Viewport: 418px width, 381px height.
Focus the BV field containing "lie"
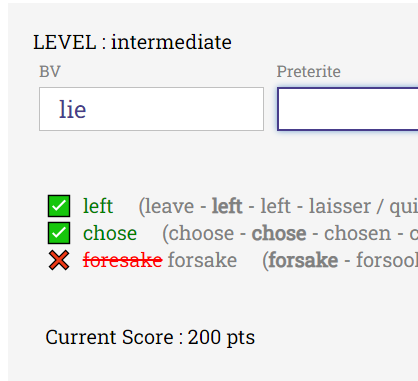pos(151,109)
